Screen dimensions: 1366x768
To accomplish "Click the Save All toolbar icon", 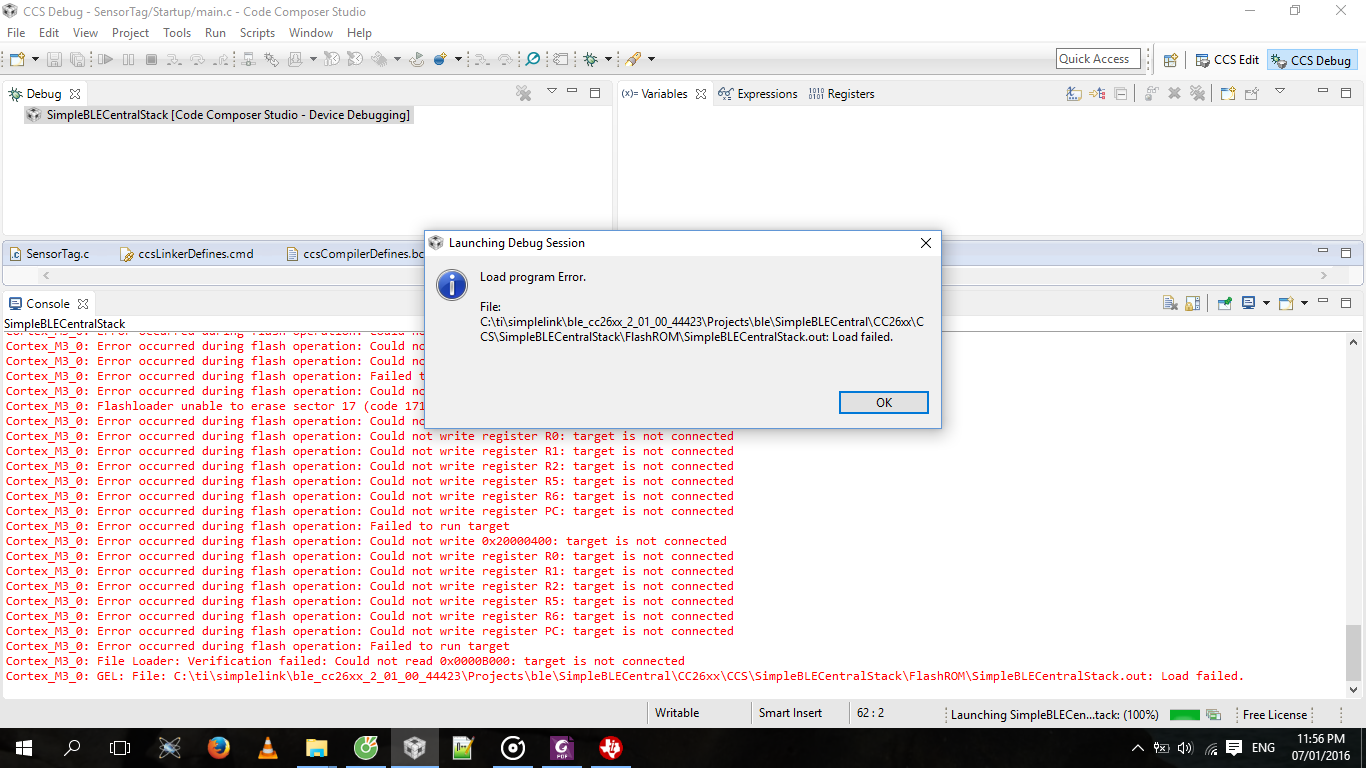I will [x=77, y=59].
